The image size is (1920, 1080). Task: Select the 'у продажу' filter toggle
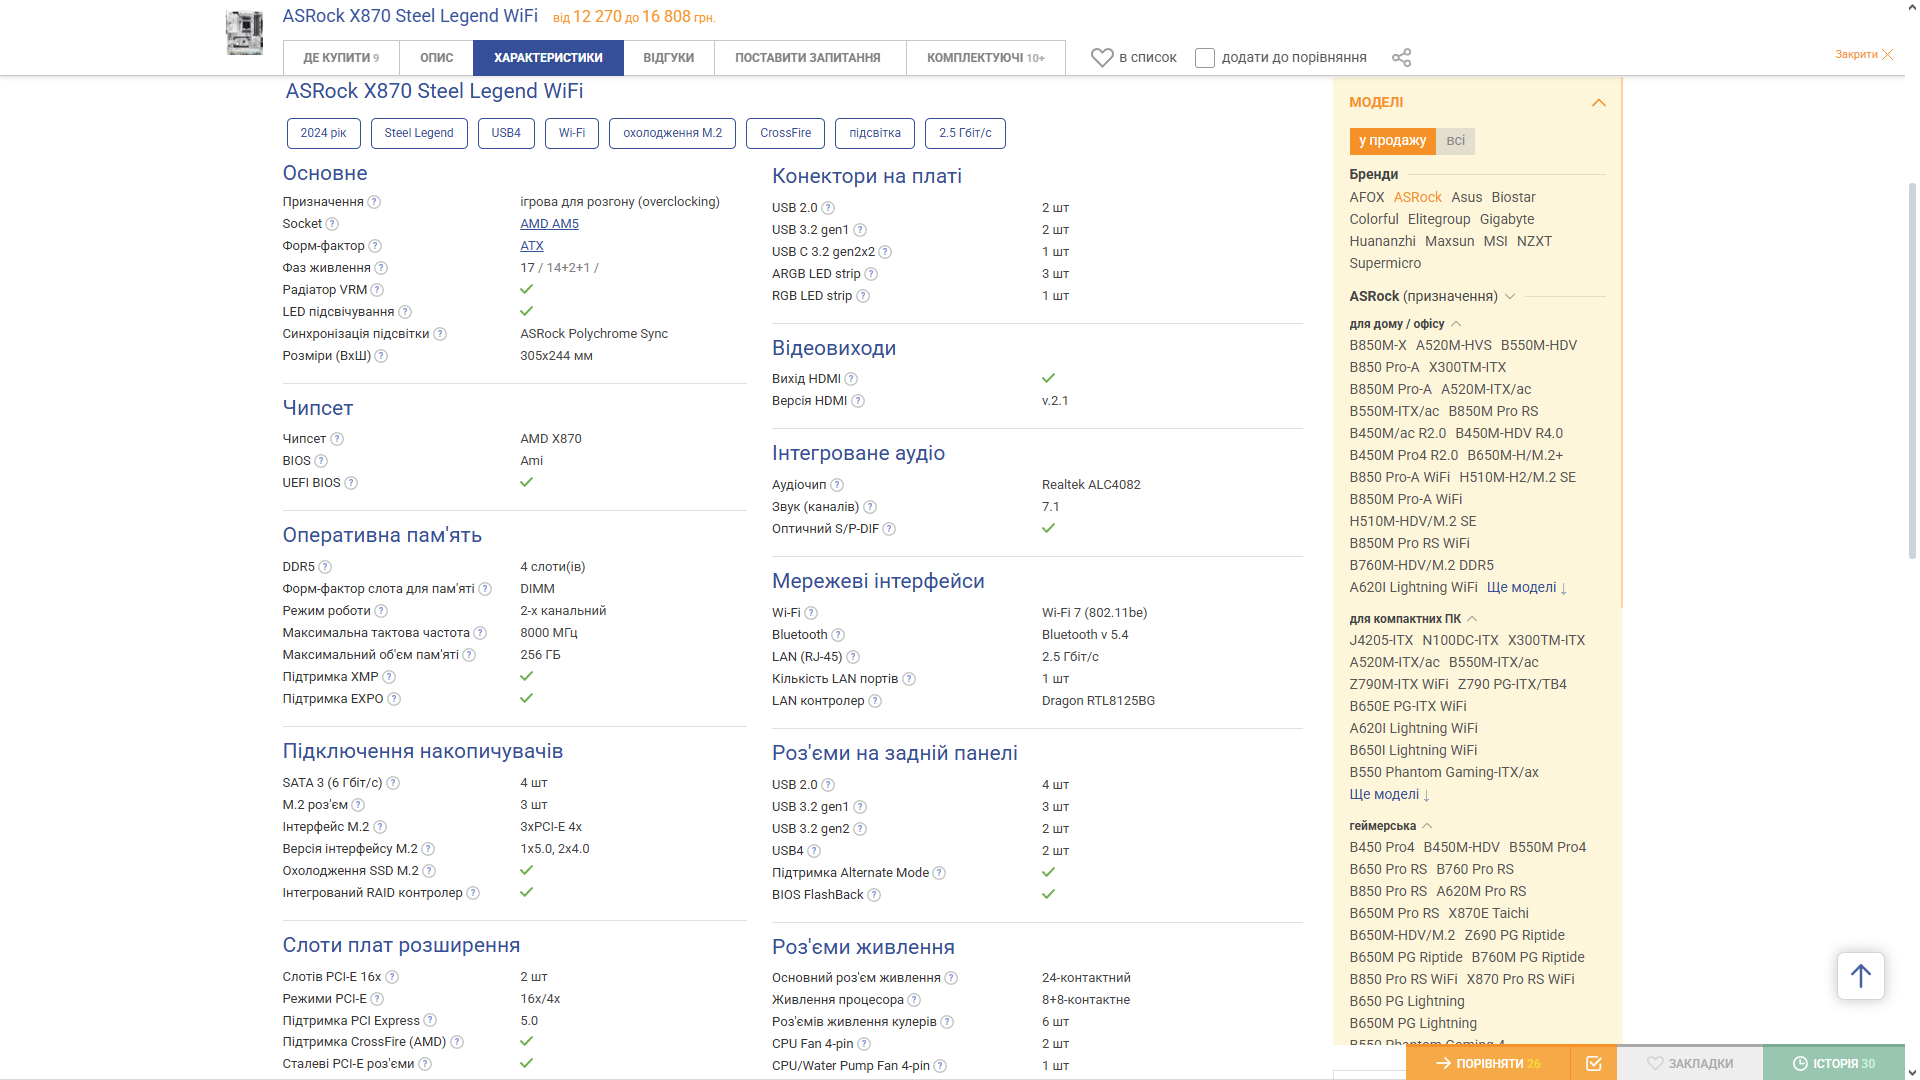(x=1392, y=141)
